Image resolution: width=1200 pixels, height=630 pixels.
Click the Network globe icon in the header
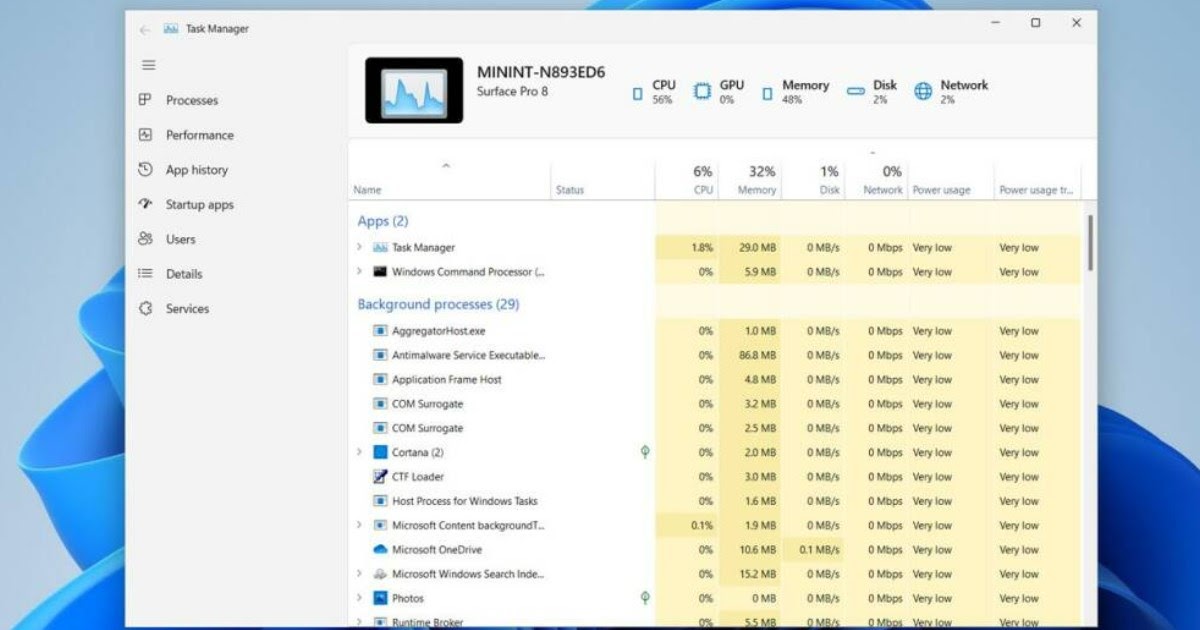click(x=921, y=92)
